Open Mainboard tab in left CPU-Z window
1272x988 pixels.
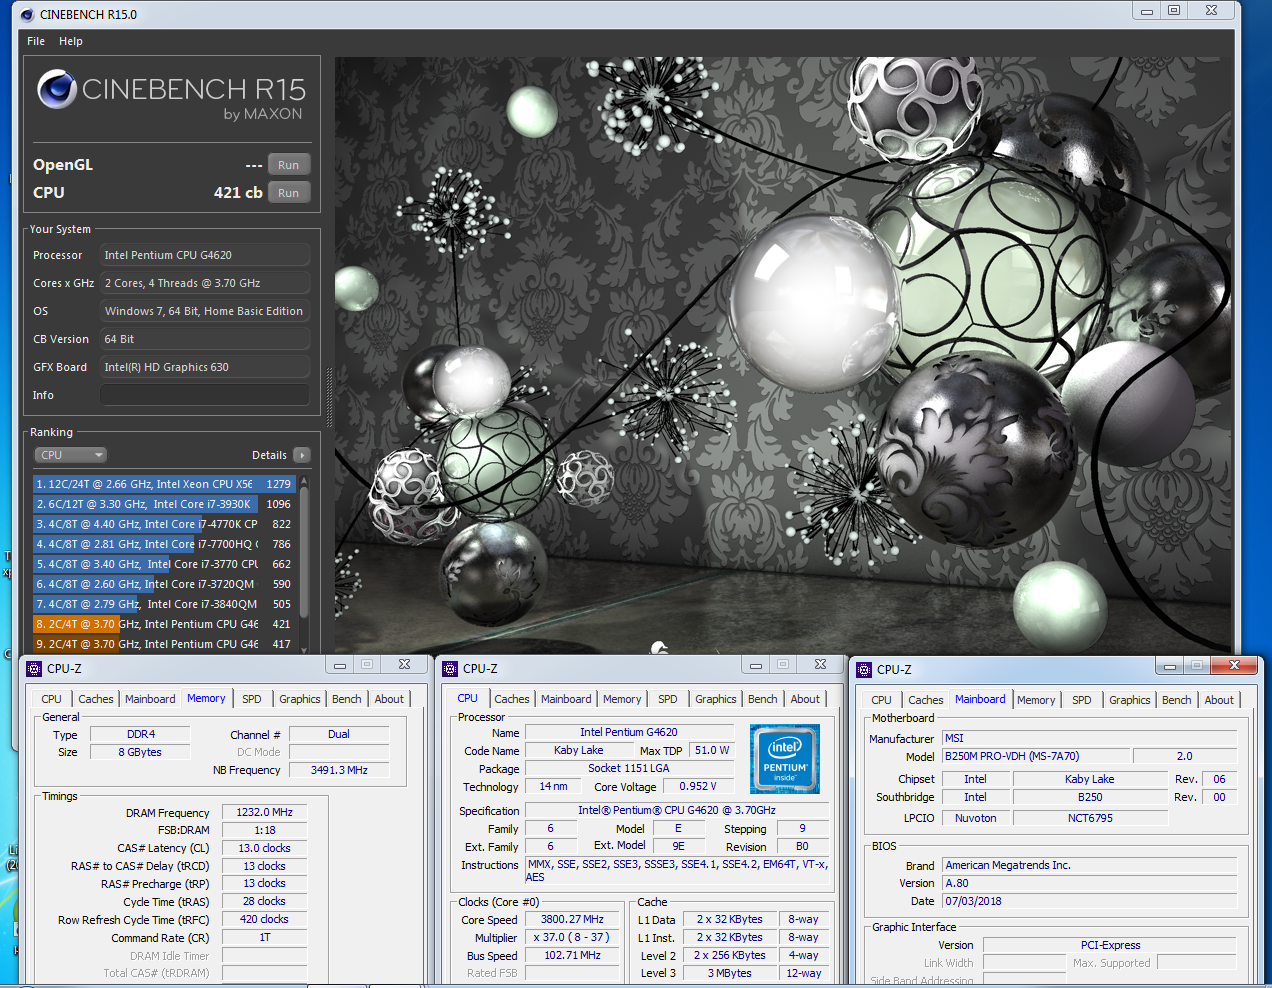point(150,699)
